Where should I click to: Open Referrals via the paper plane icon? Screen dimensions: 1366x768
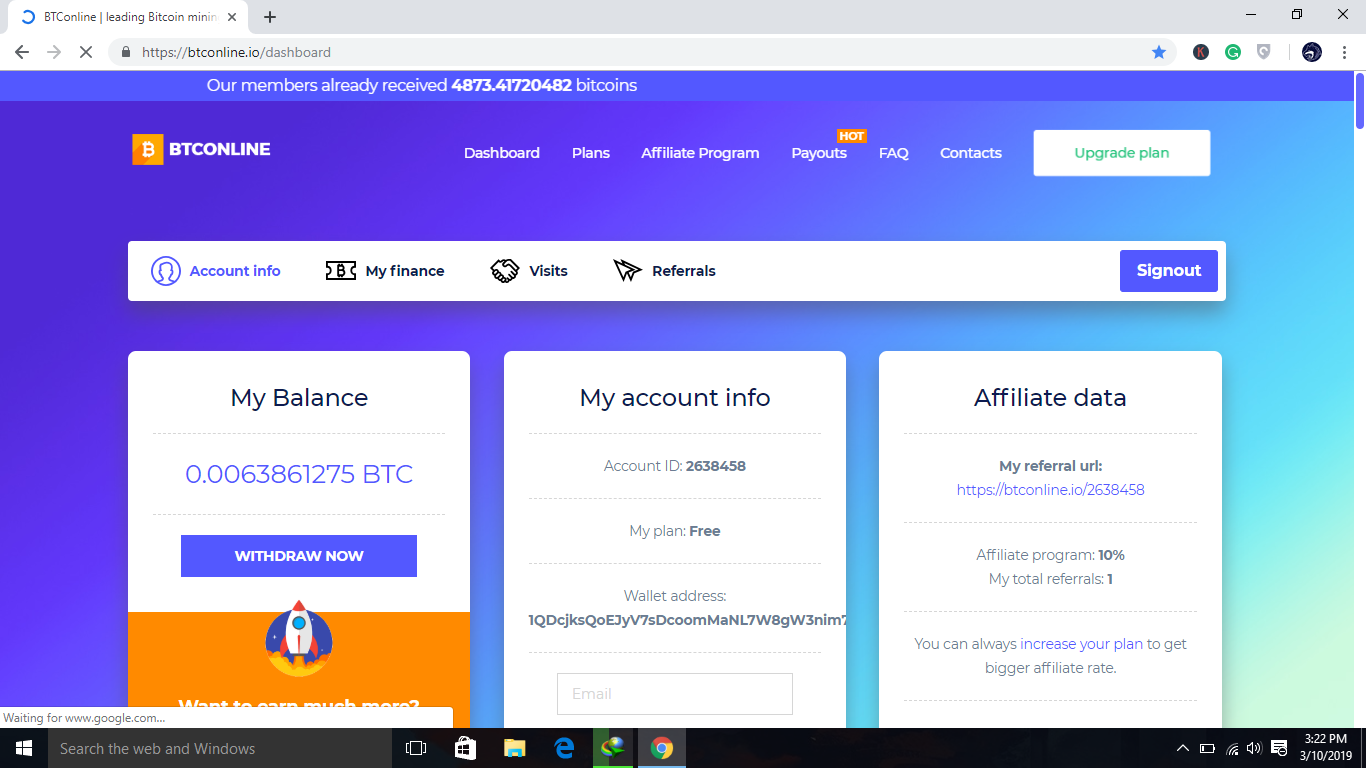tap(627, 270)
